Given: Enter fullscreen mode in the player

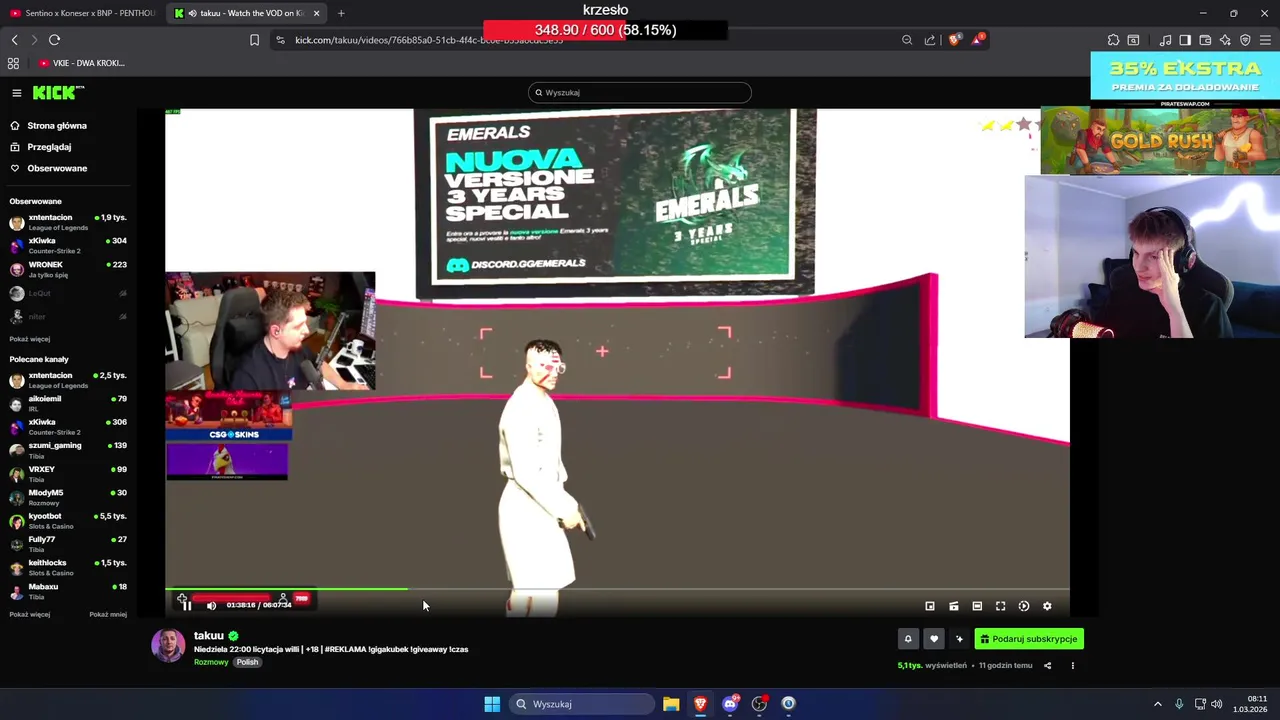Looking at the screenshot, I should click(1000, 606).
